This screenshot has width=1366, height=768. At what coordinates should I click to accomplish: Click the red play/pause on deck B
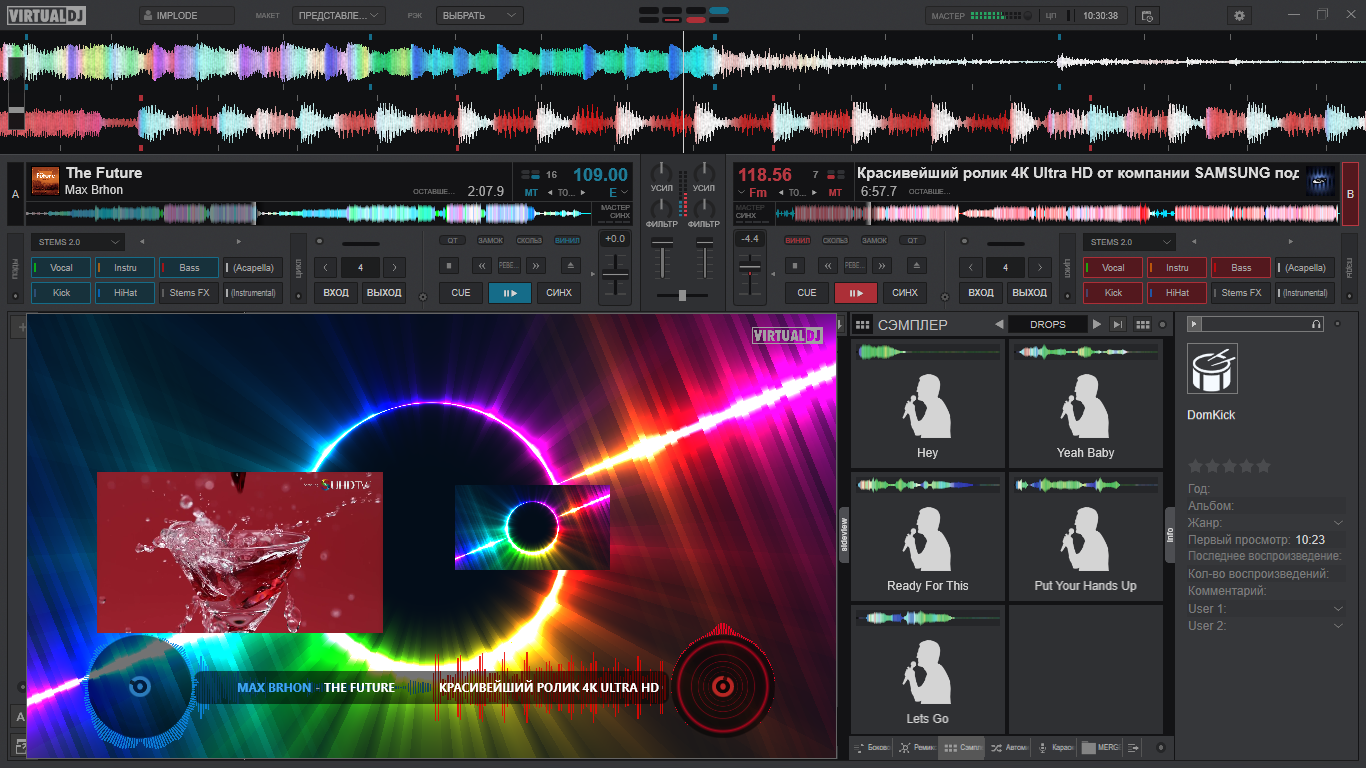coord(855,293)
